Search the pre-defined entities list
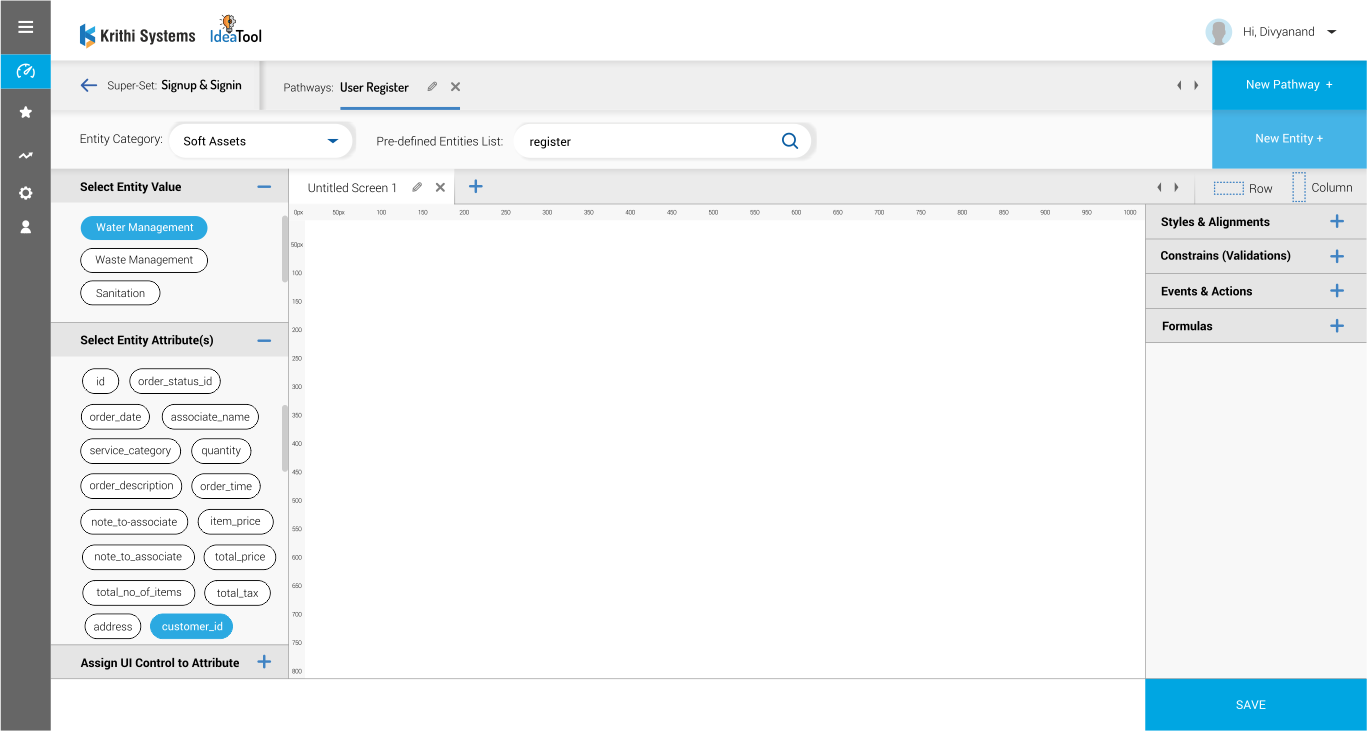This screenshot has height=731, width=1367. pos(790,141)
